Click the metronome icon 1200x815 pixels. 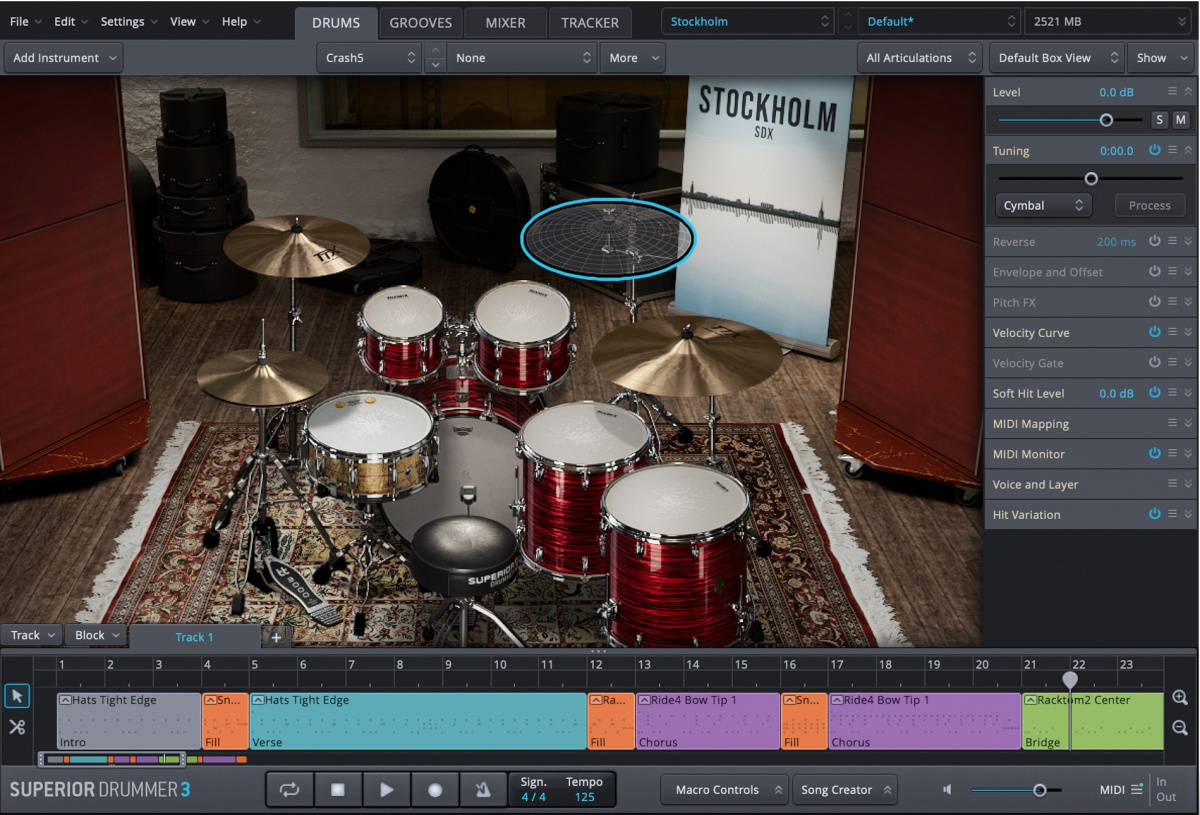click(484, 789)
